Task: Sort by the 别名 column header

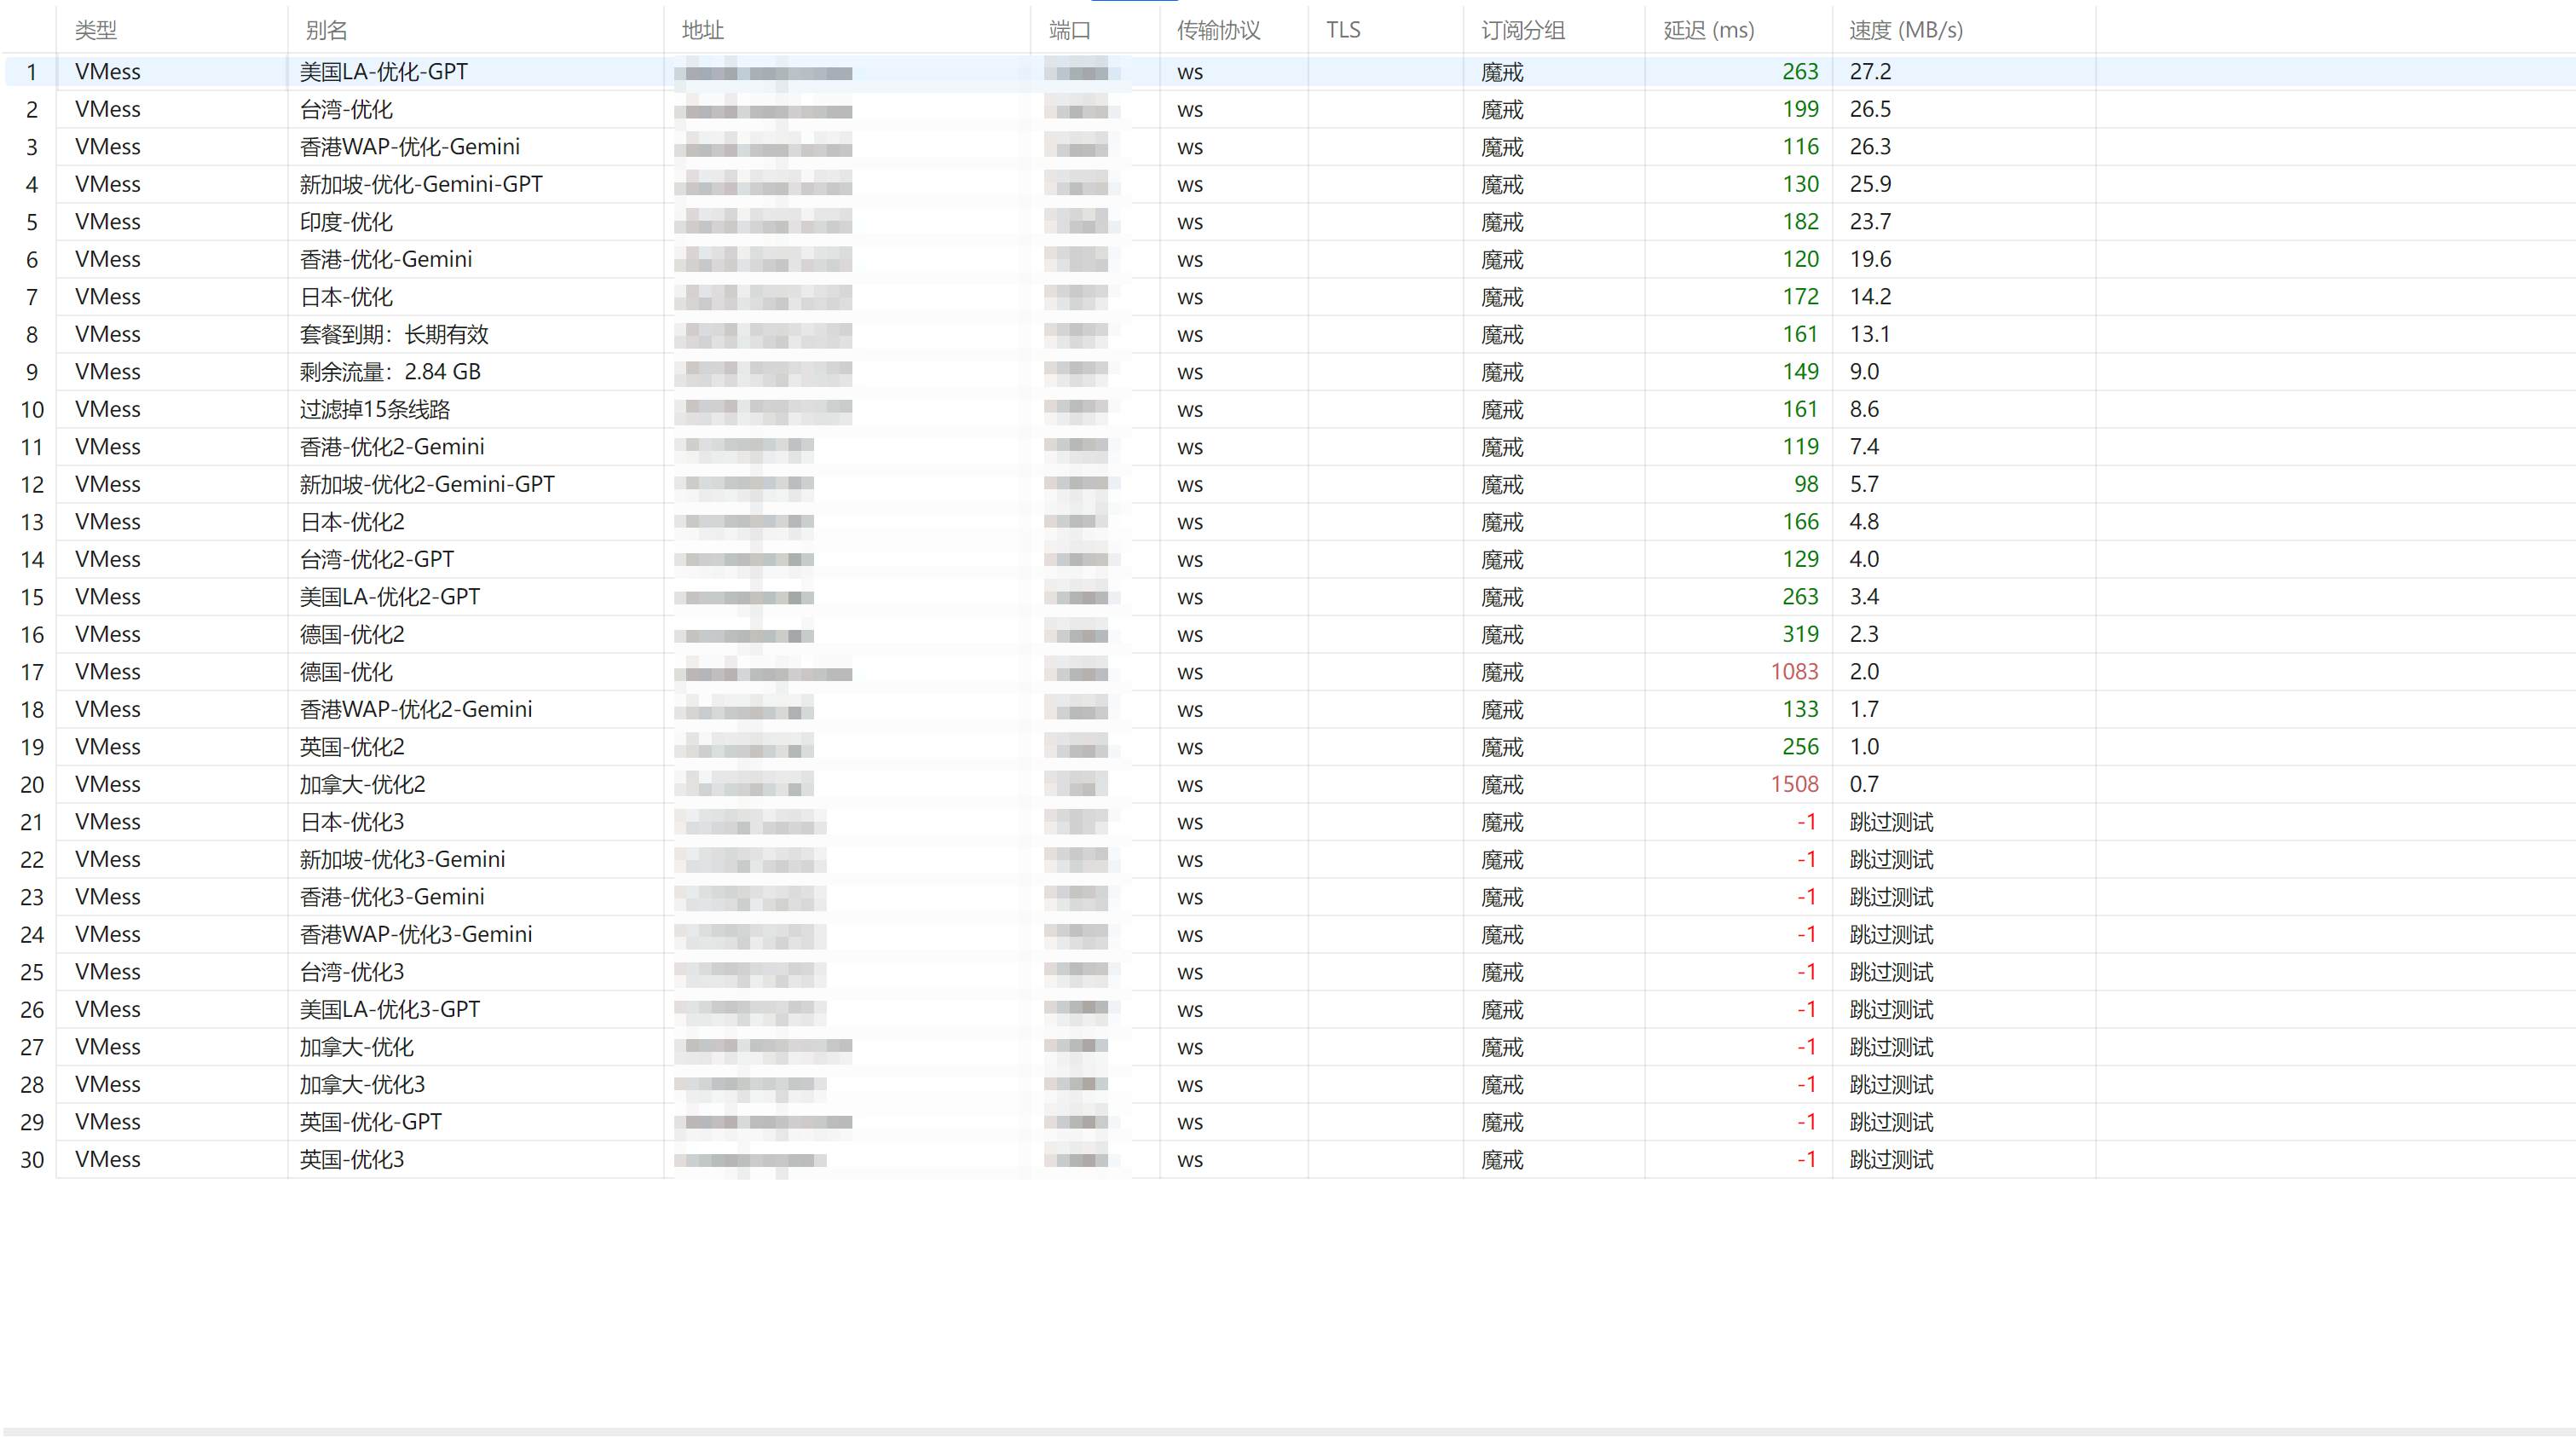Action: 476,30
